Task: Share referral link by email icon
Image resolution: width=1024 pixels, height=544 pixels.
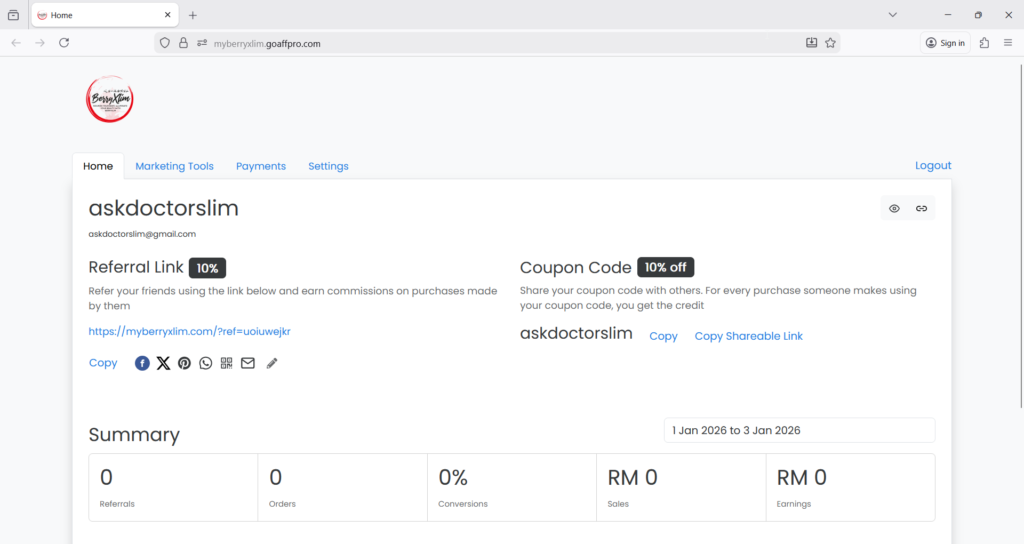Action: [247, 363]
